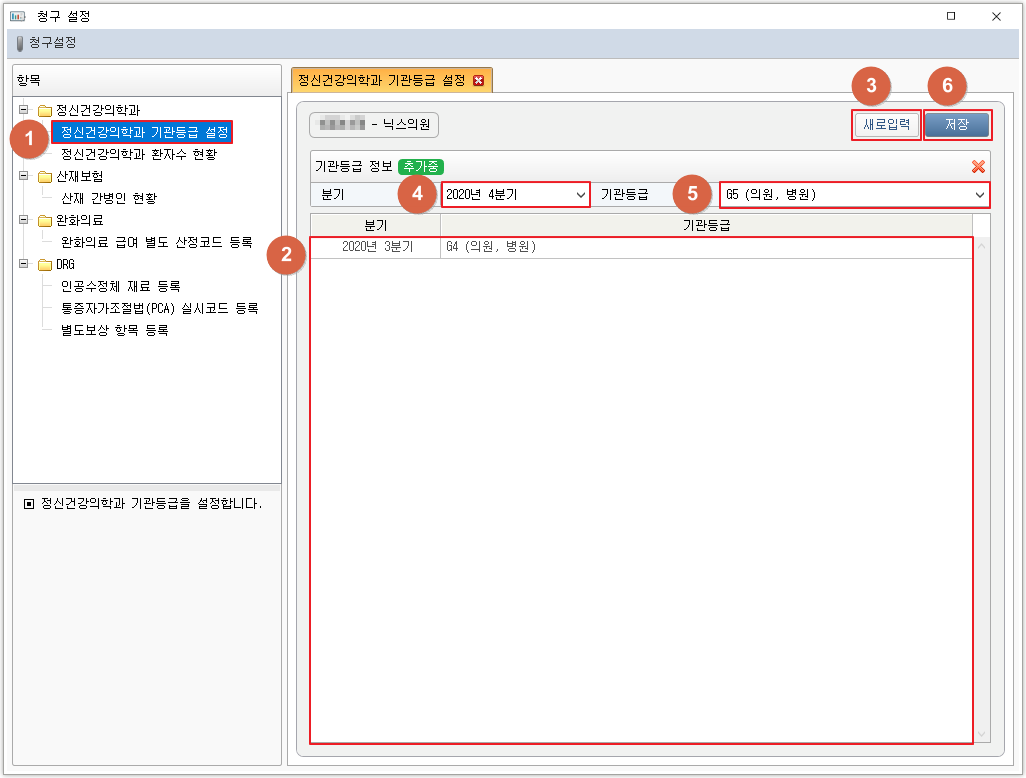
Task: Open the 분기 quarter dropdown
Action: (x=580, y=194)
